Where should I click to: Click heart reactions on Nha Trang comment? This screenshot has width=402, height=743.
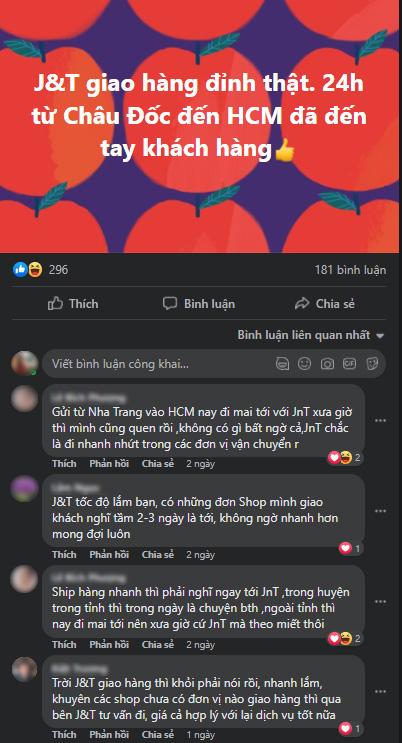(x=345, y=458)
